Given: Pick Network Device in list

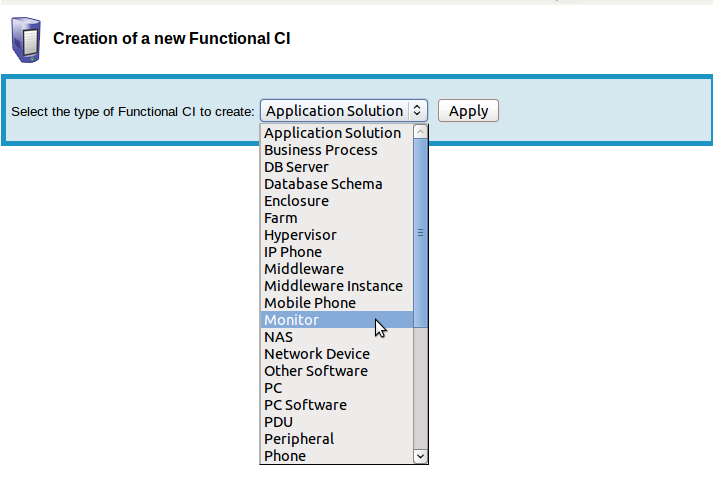Looking at the screenshot, I should tap(316, 354).
